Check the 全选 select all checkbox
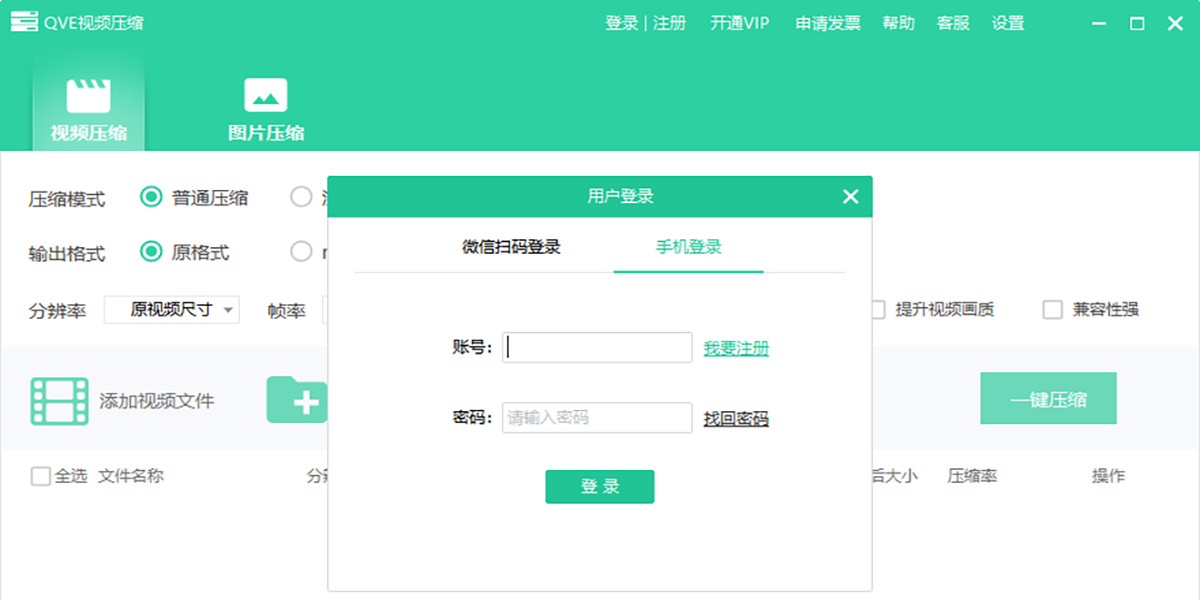1200x600 pixels. coord(41,476)
